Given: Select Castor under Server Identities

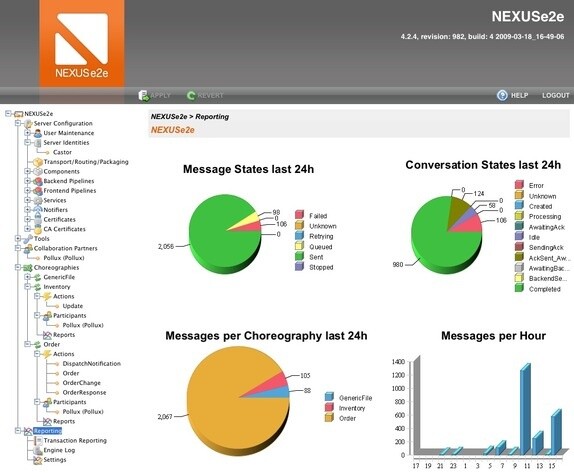Looking at the screenshot, I should (62, 152).
